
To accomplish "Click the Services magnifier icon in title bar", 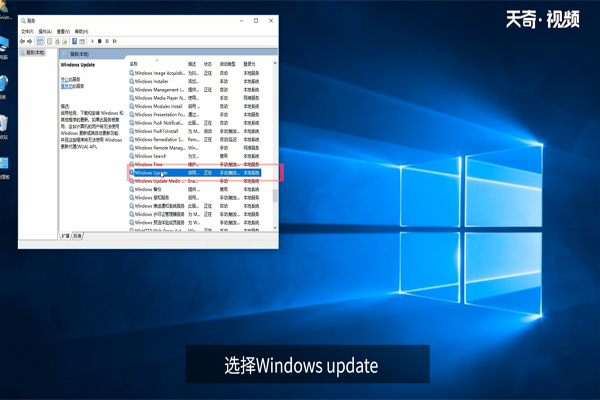I will coord(23,21).
